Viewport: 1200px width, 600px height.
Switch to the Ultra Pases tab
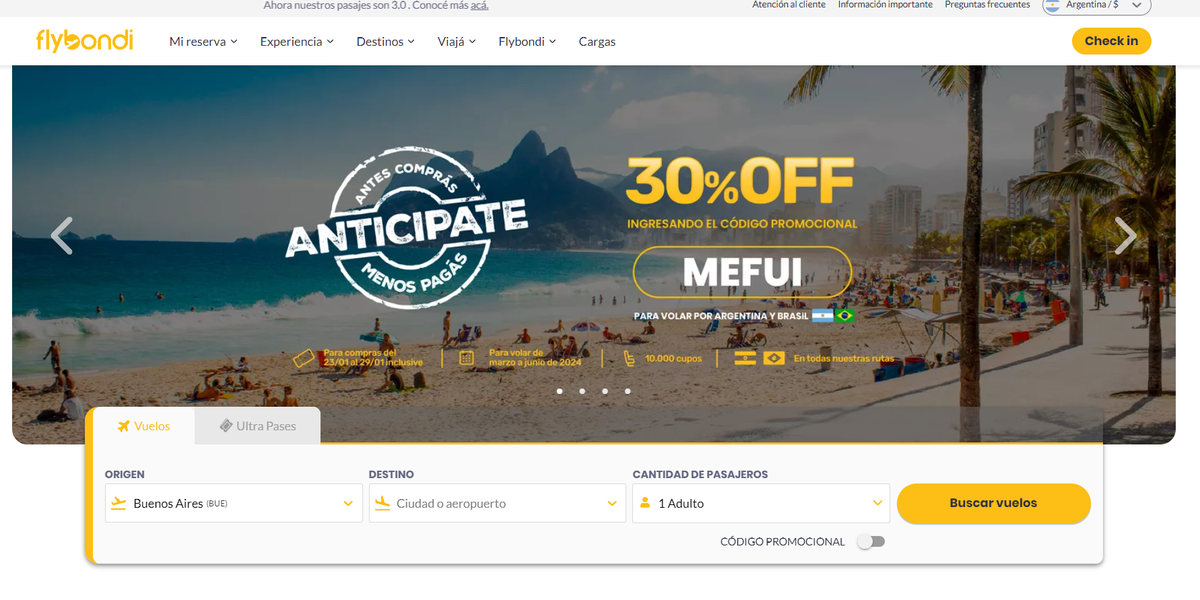click(258, 426)
